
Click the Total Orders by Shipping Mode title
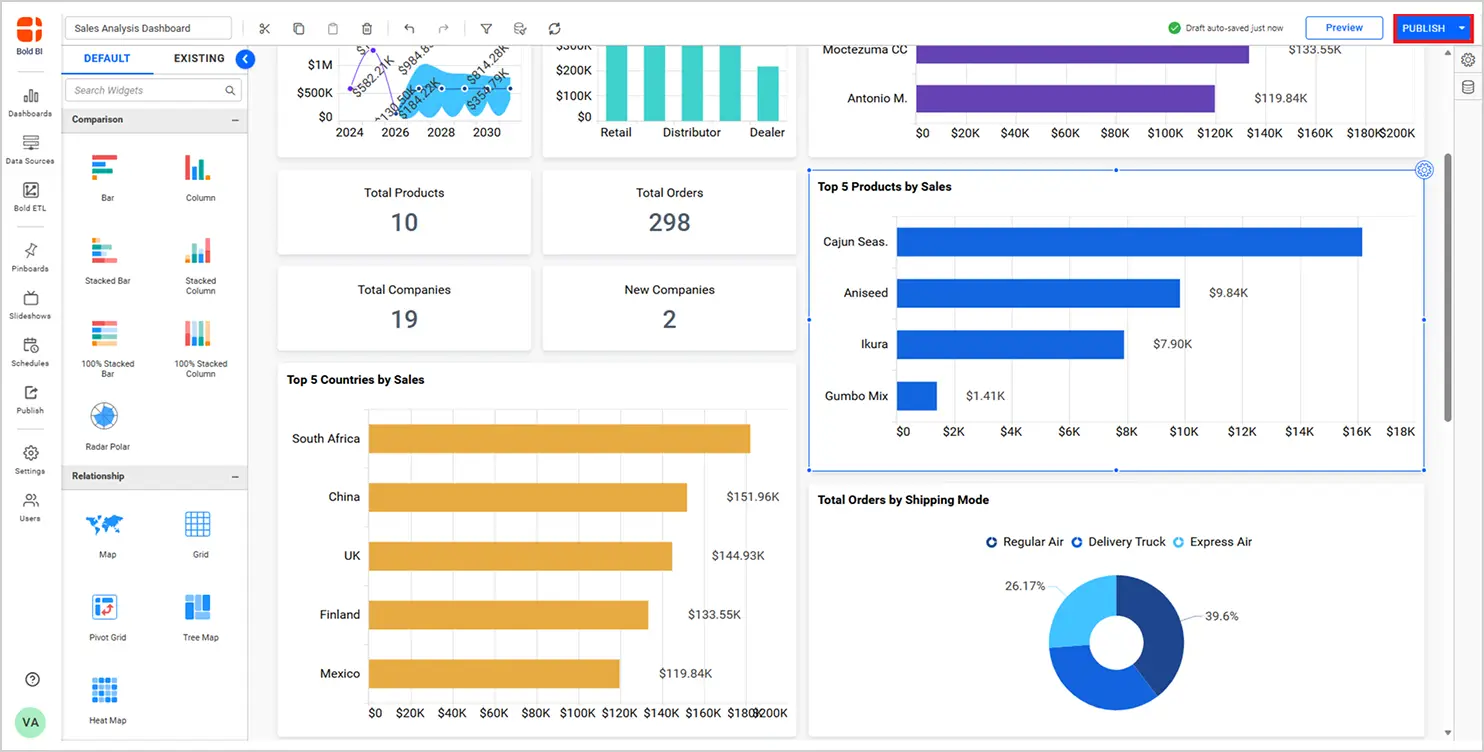tap(903, 500)
